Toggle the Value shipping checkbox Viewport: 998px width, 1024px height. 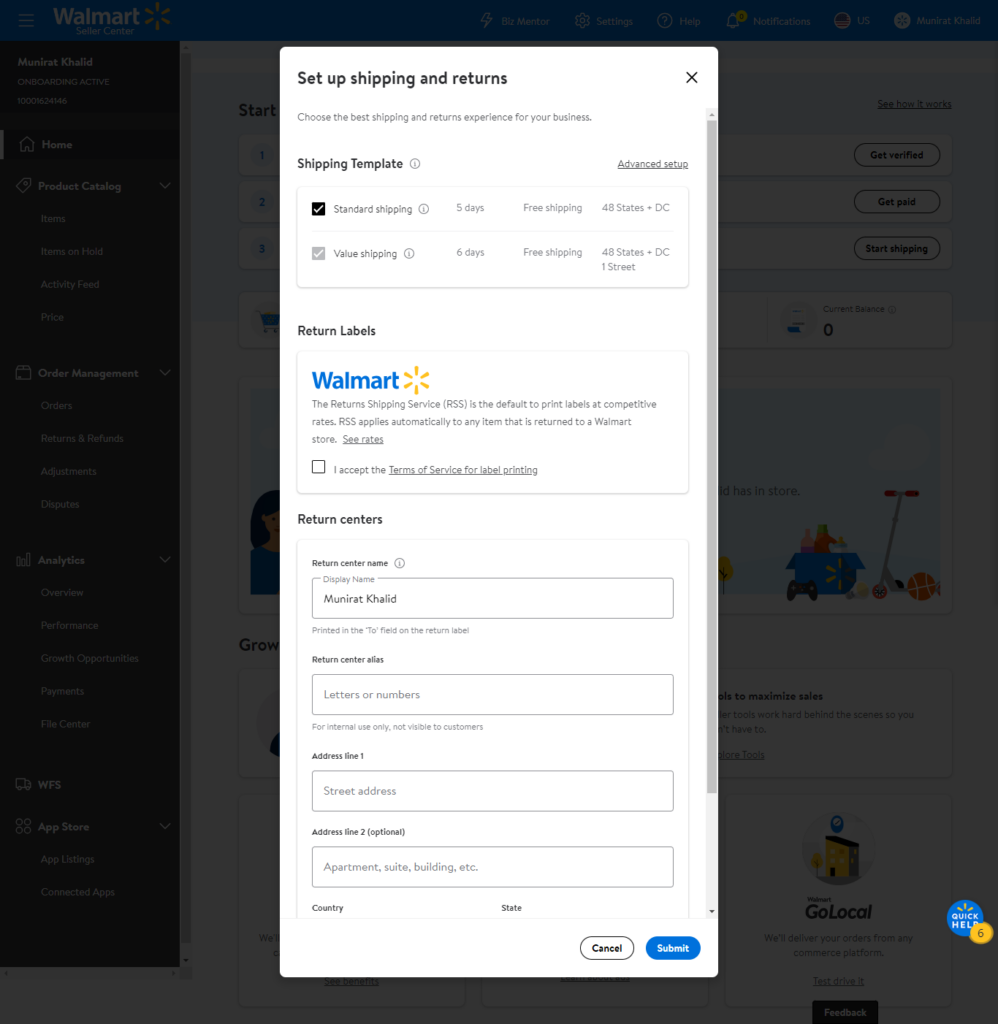point(319,253)
